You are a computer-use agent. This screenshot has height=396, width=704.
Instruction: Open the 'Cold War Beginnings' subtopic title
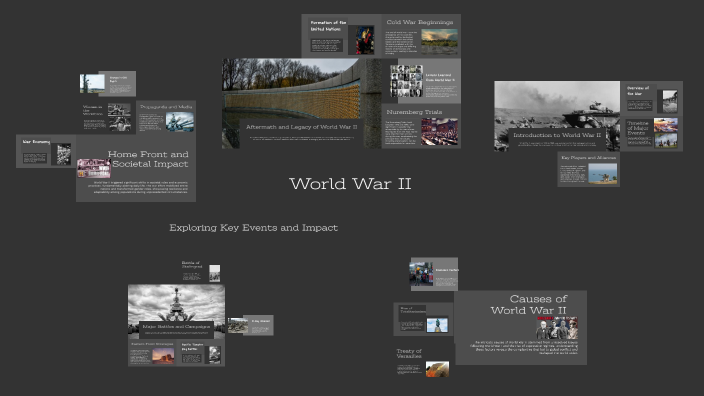click(420, 22)
